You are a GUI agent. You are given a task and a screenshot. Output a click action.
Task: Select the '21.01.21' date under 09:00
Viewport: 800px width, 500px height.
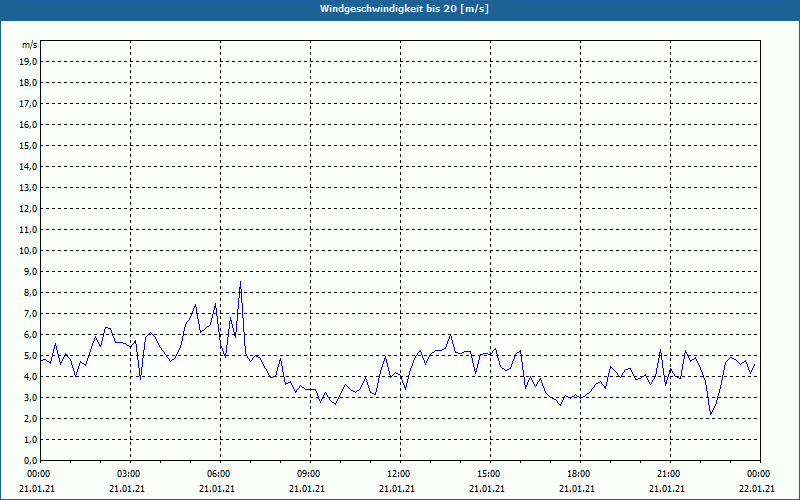pyautogui.click(x=307, y=489)
